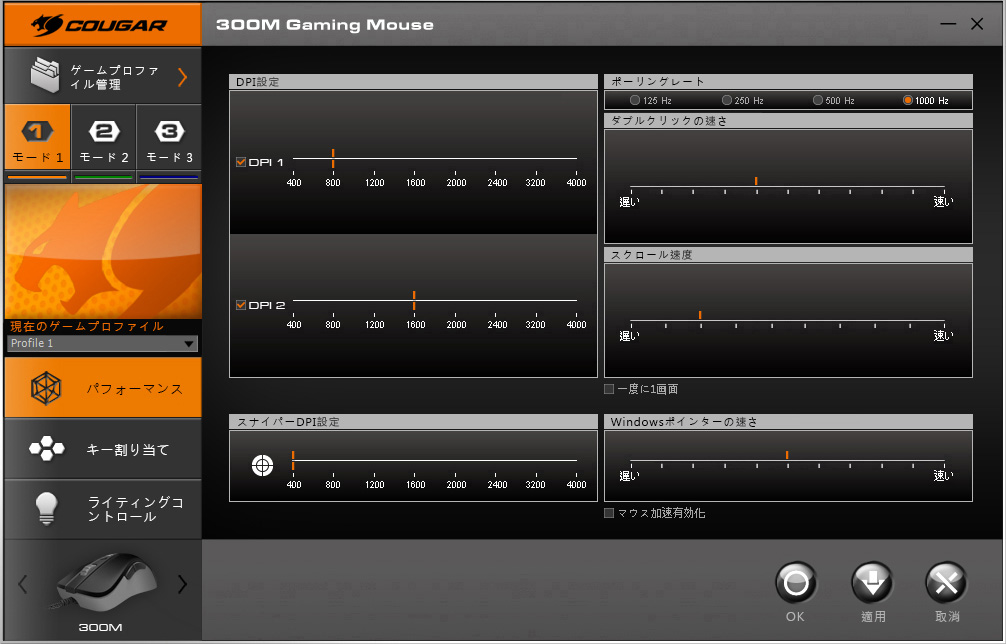Set DPI 2 slider to 2400
1006x644 pixels.
click(x=496, y=300)
